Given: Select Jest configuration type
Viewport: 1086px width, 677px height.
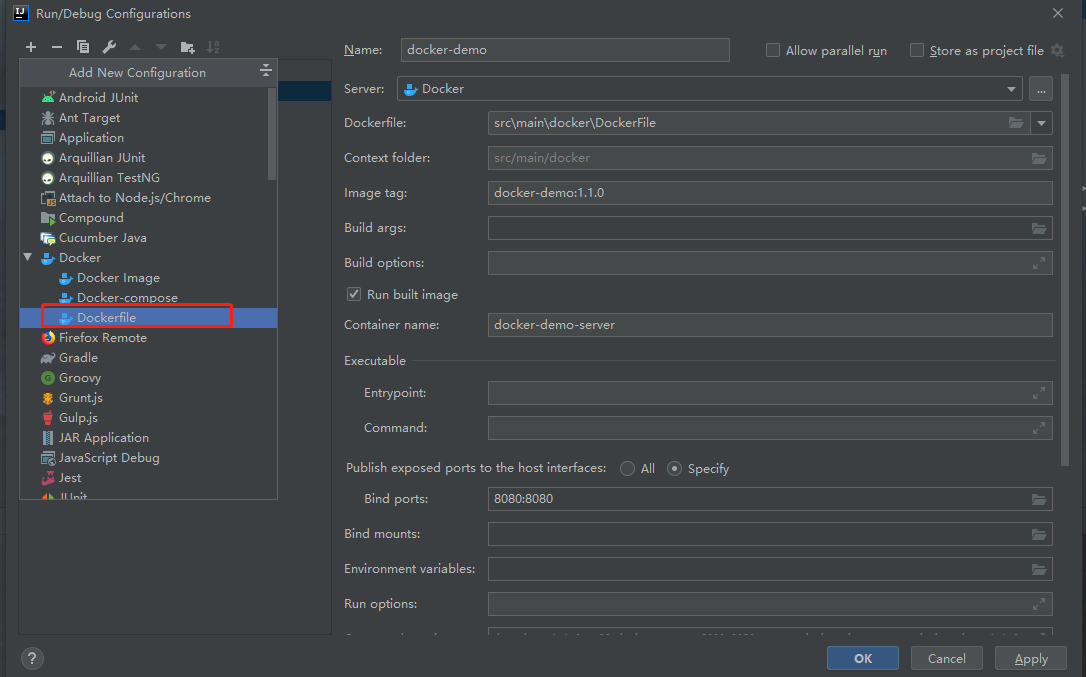Looking at the screenshot, I should click(x=62, y=478).
